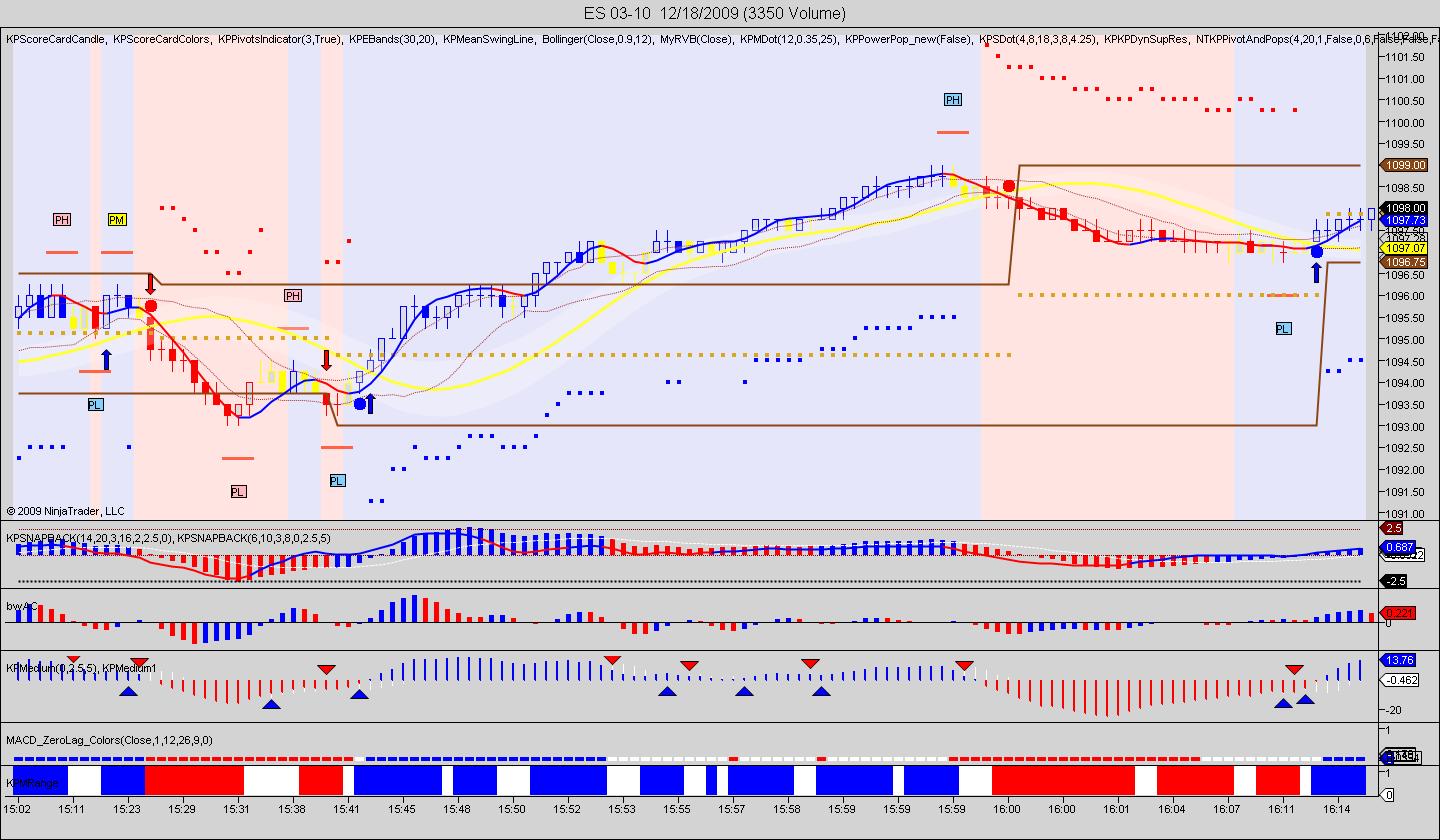Screen dimensions: 1440x840
Task: Select the blue PH marker near 15:59
Action: pos(952,100)
